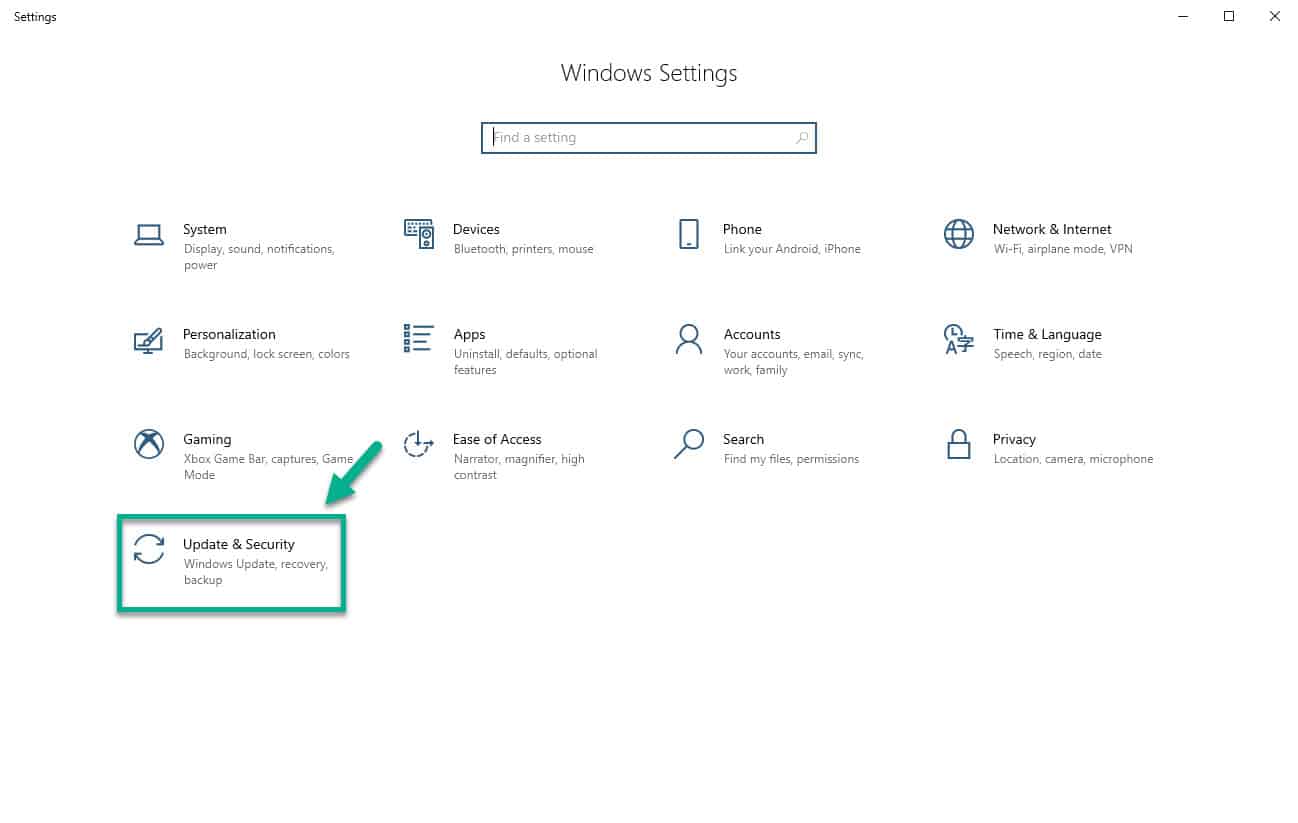This screenshot has height=823, width=1298.
Task: Click the magnifier icon in the search box
Action: (x=802, y=138)
